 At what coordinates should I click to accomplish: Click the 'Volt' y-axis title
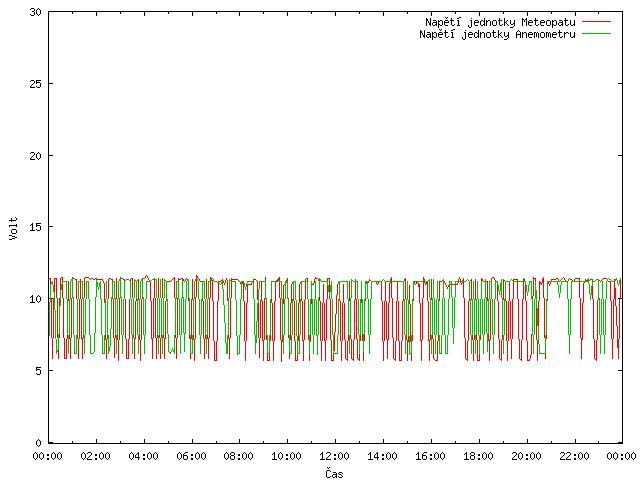(14, 228)
